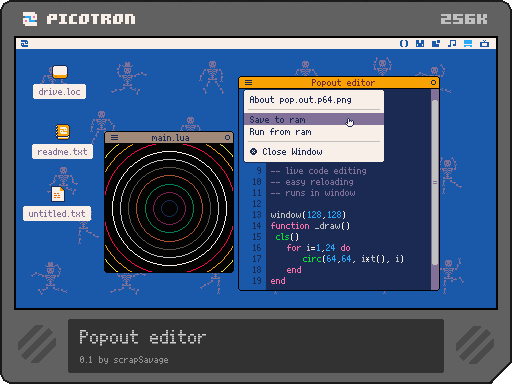The width and height of the screenshot is (512, 384).
Task: Click the drive.loc label
Action: (x=59, y=92)
